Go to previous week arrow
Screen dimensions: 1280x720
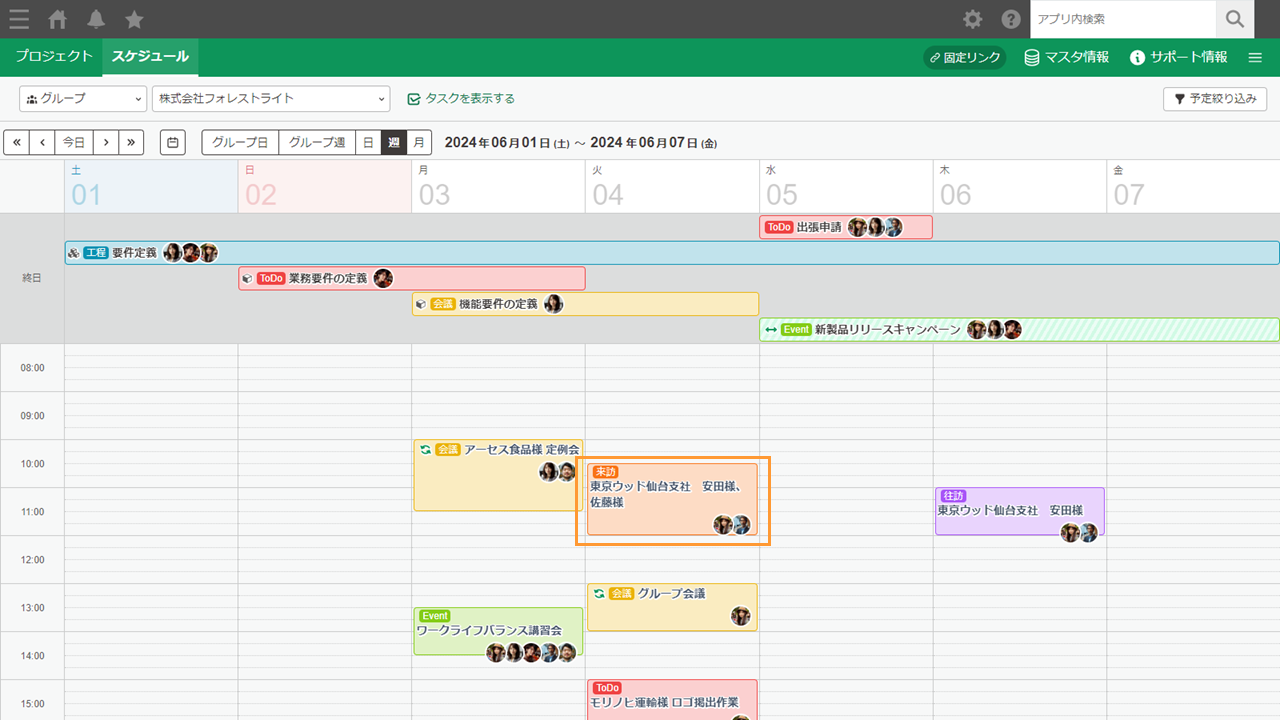click(42, 142)
